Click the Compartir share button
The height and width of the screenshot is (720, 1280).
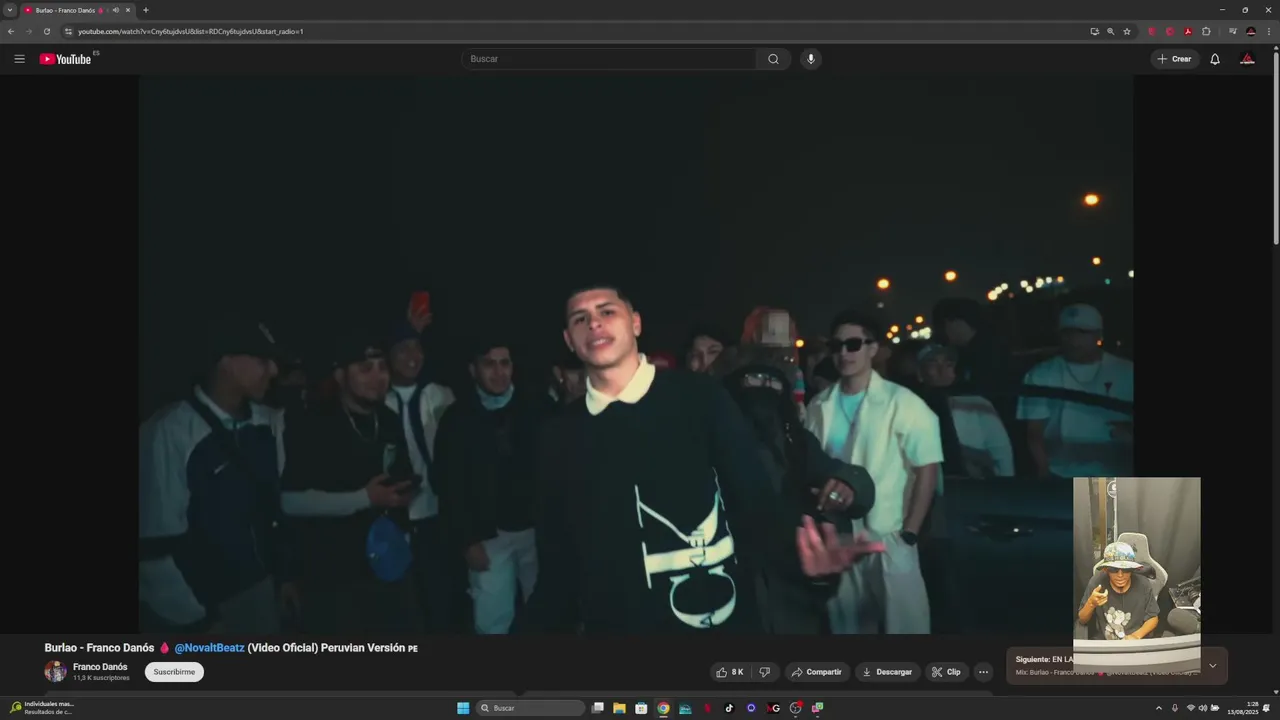tap(817, 672)
